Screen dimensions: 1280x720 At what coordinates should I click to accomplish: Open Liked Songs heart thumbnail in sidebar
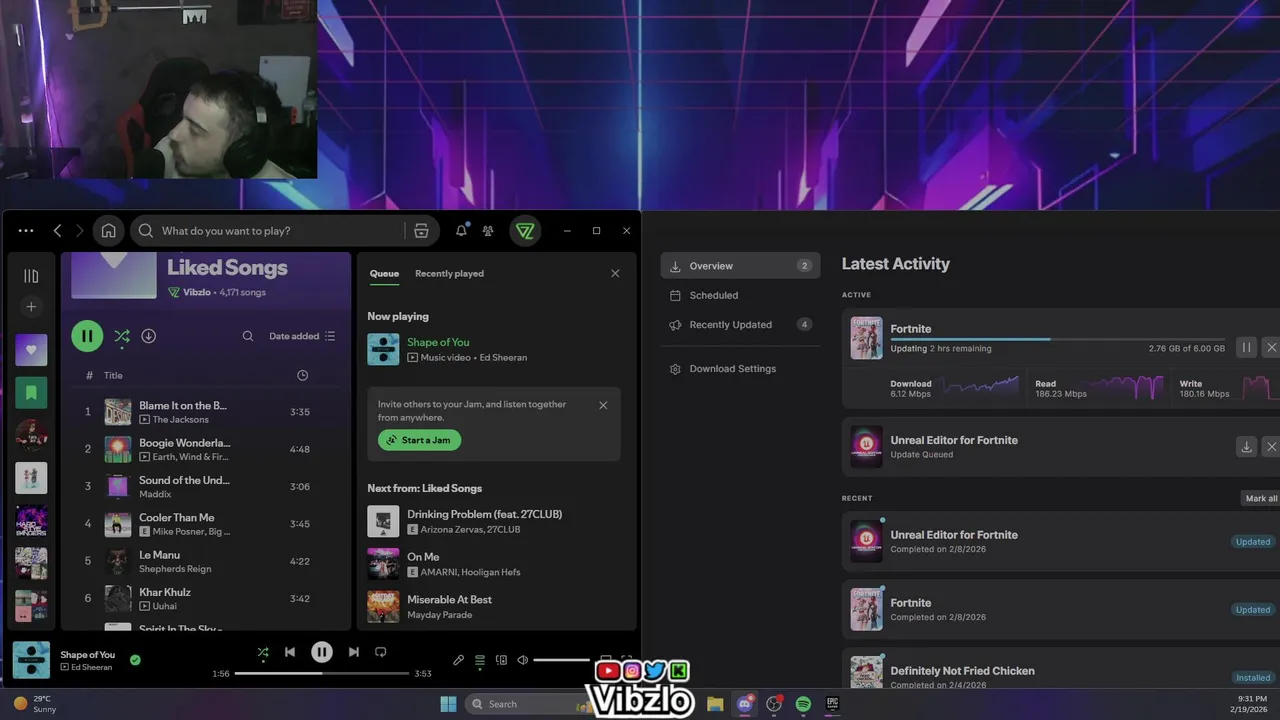click(x=31, y=350)
